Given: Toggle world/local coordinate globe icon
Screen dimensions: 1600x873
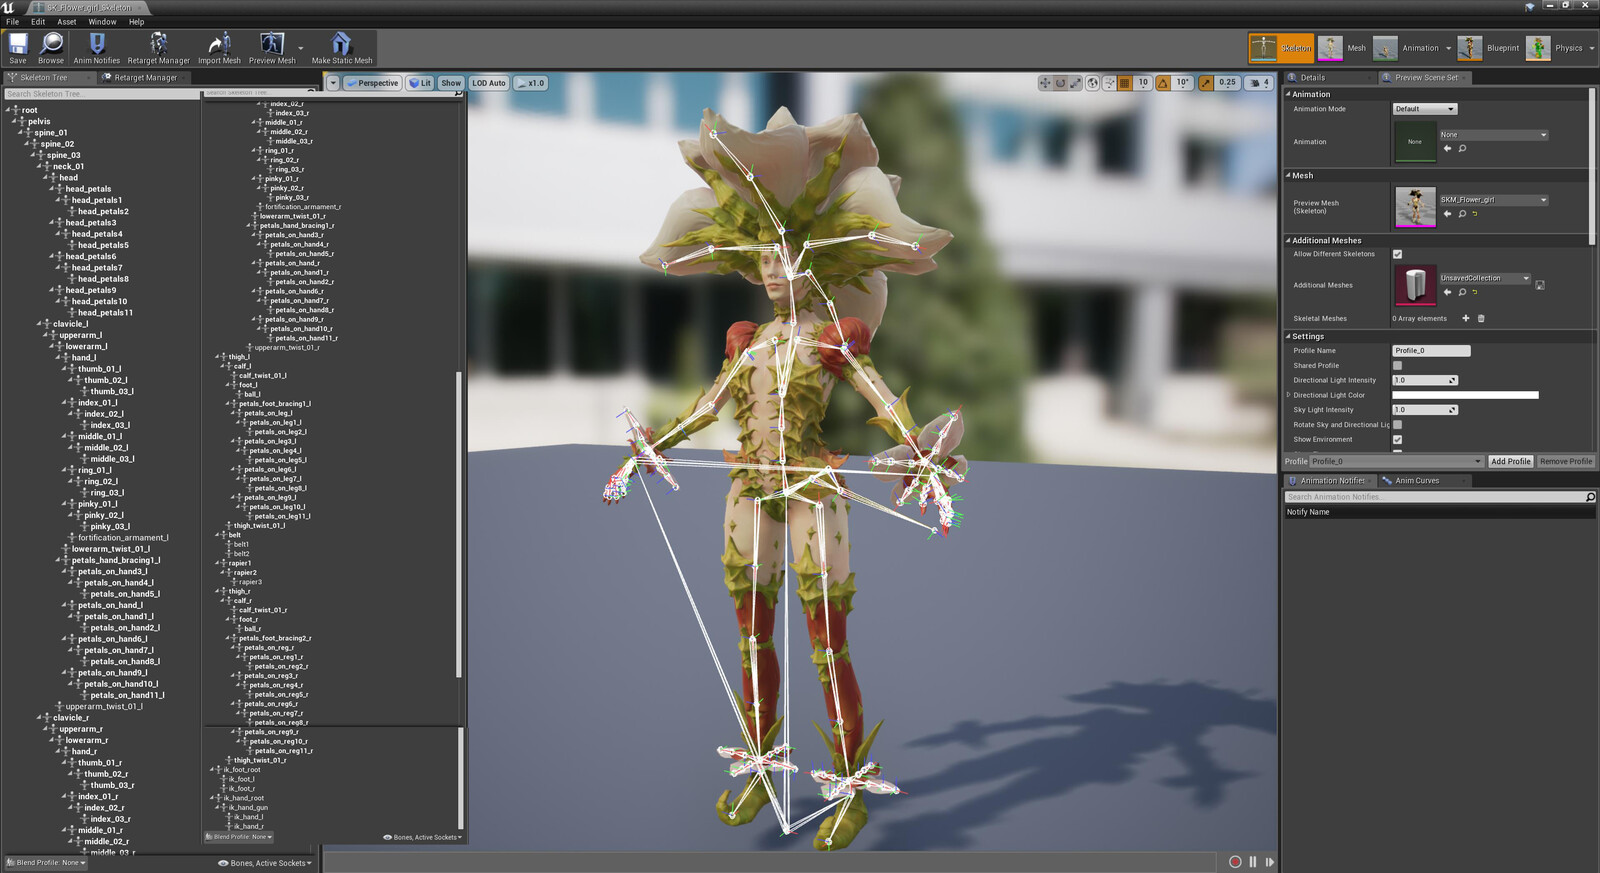Looking at the screenshot, I should pyautogui.click(x=1093, y=83).
